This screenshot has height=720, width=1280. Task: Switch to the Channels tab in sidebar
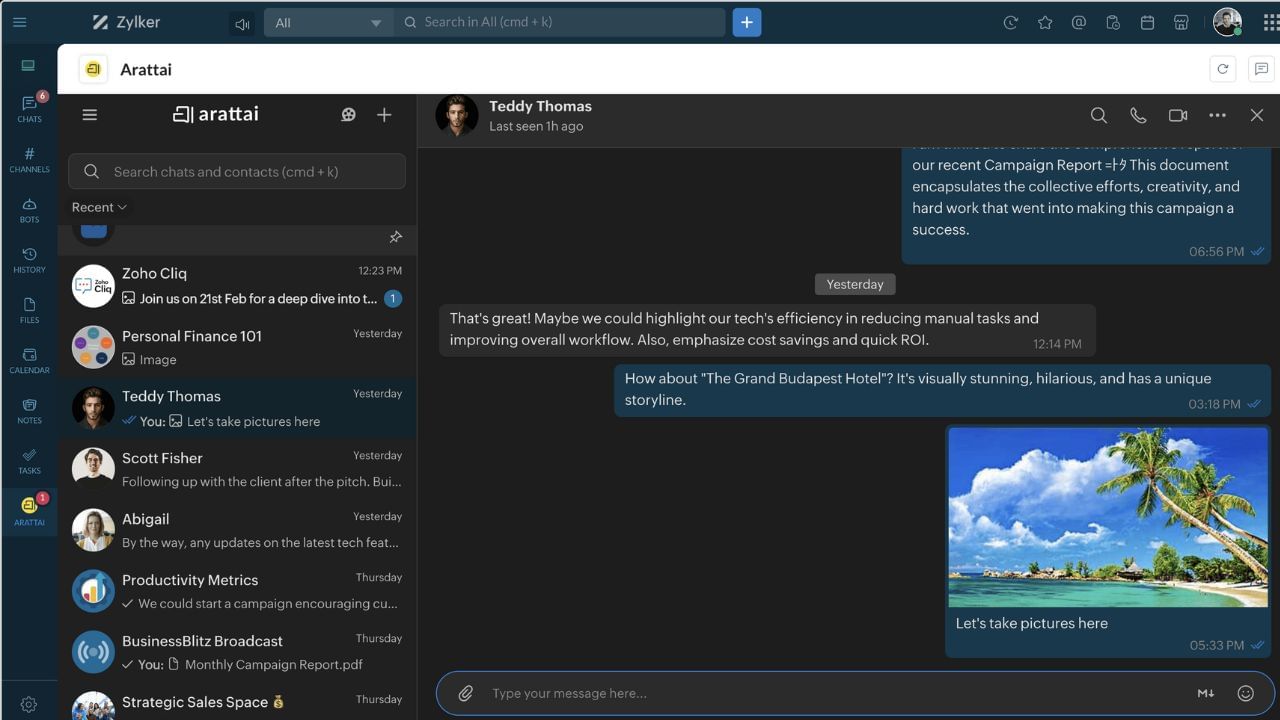[29, 160]
